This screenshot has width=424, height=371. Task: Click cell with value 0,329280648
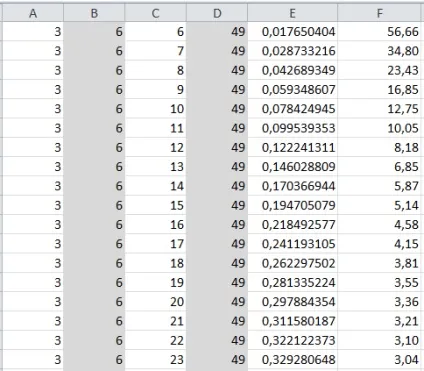pos(293,360)
